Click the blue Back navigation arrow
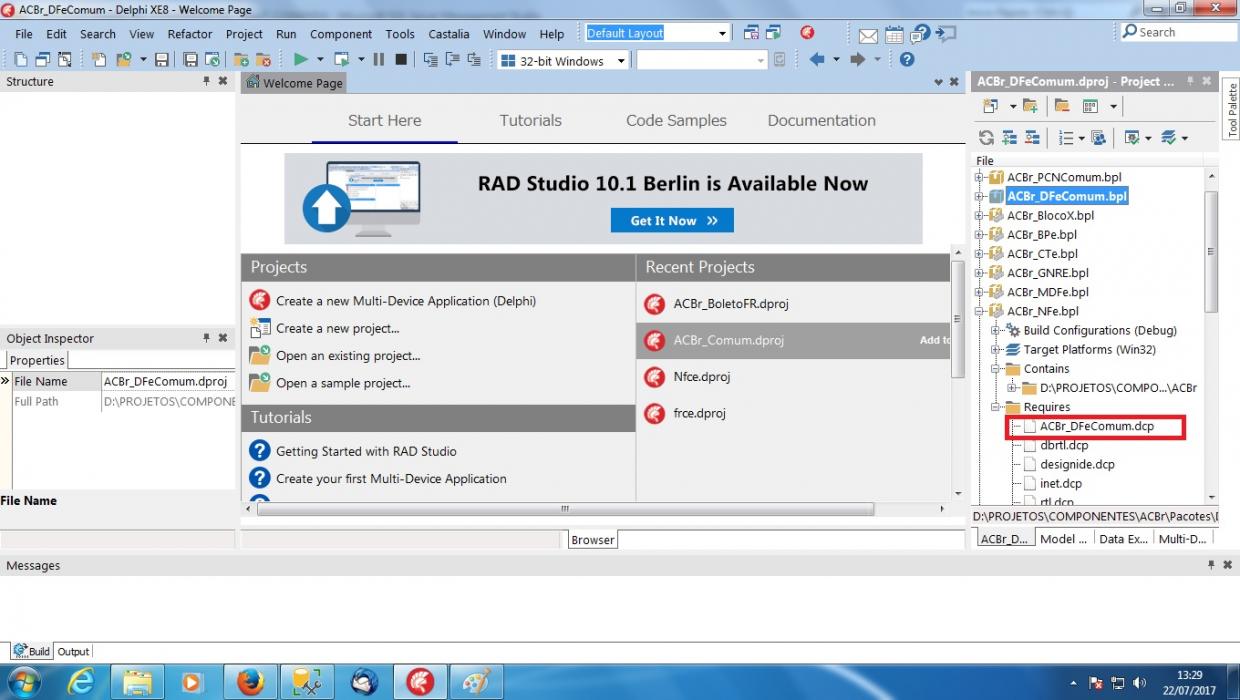The width and height of the screenshot is (1240, 700). point(817,59)
